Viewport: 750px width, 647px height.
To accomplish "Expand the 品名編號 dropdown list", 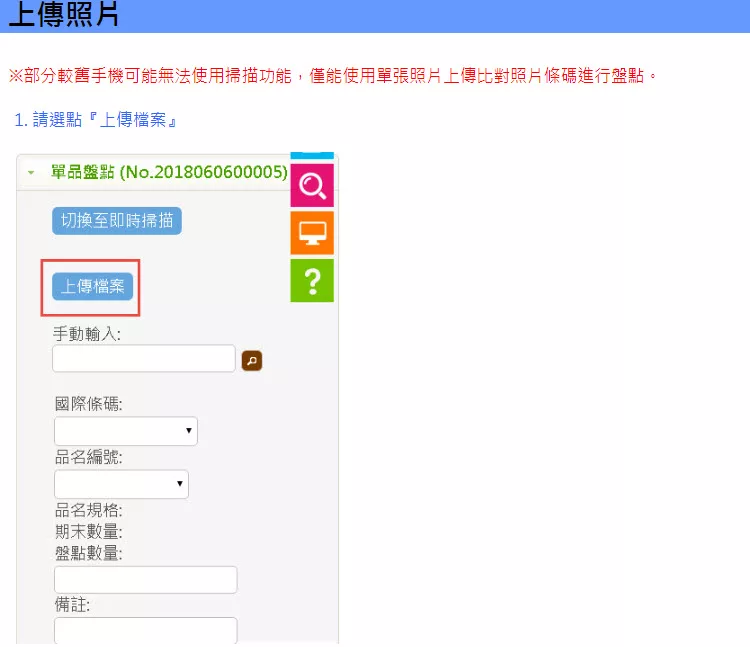I will [x=121, y=484].
